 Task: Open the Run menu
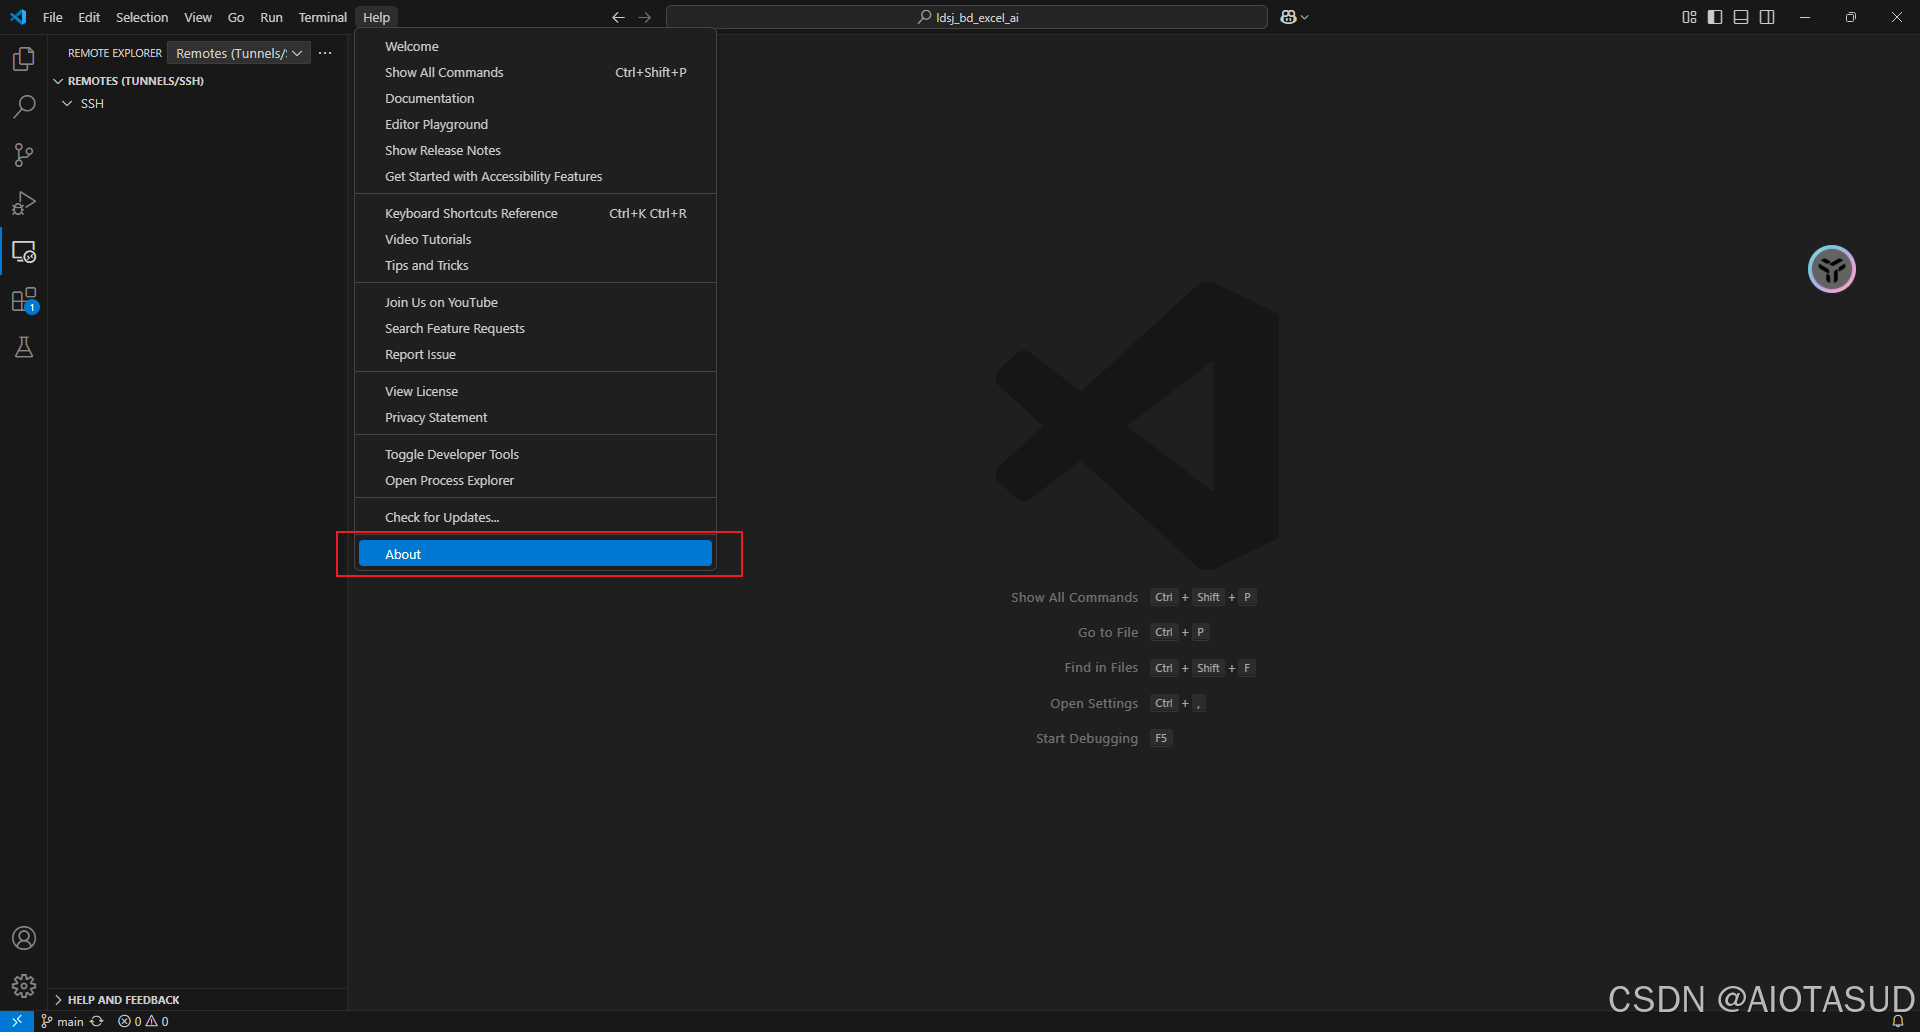pos(271,17)
